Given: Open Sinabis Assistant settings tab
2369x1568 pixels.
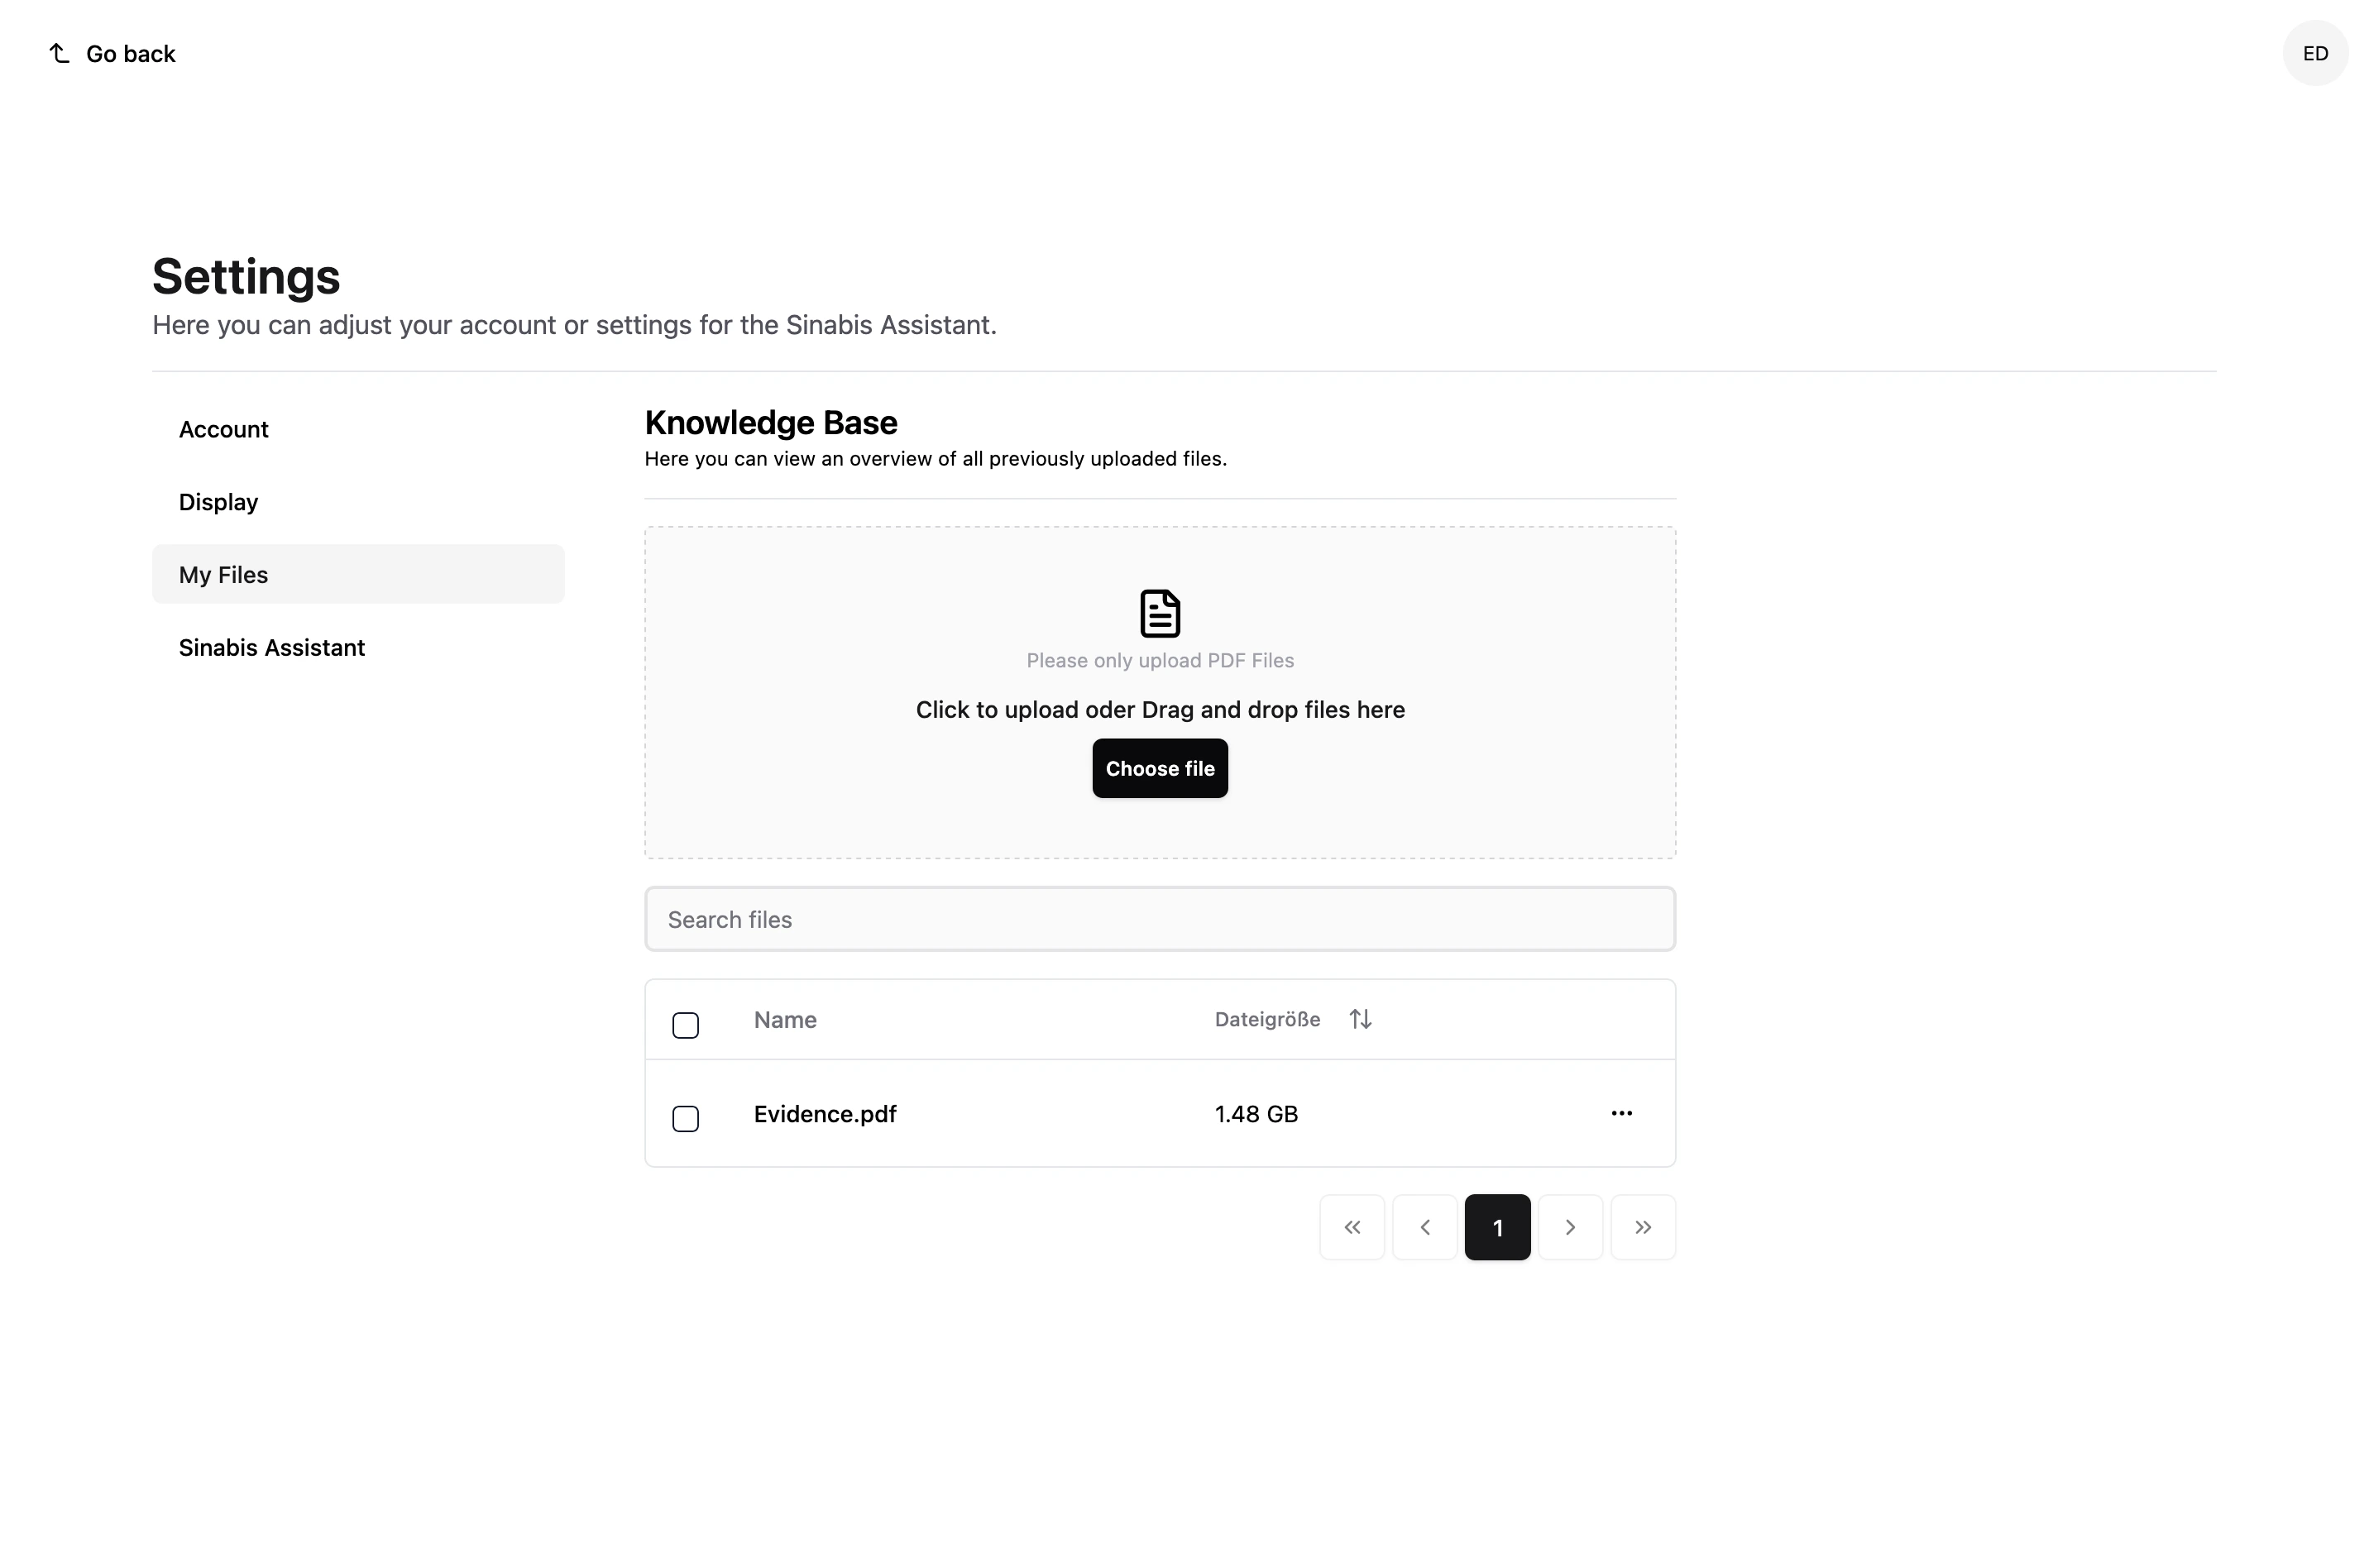Looking at the screenshot, I should [x=271, y=648].
